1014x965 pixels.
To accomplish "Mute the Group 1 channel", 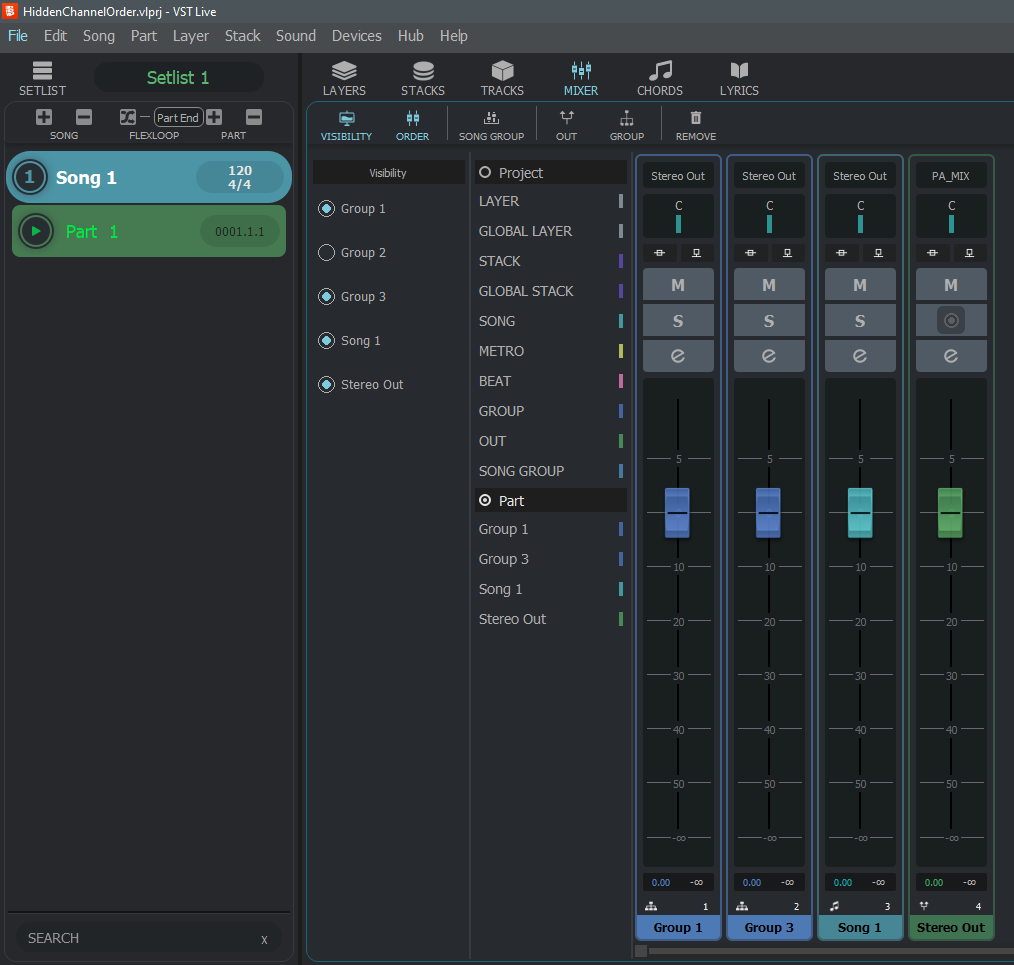I will pos(678,285).
